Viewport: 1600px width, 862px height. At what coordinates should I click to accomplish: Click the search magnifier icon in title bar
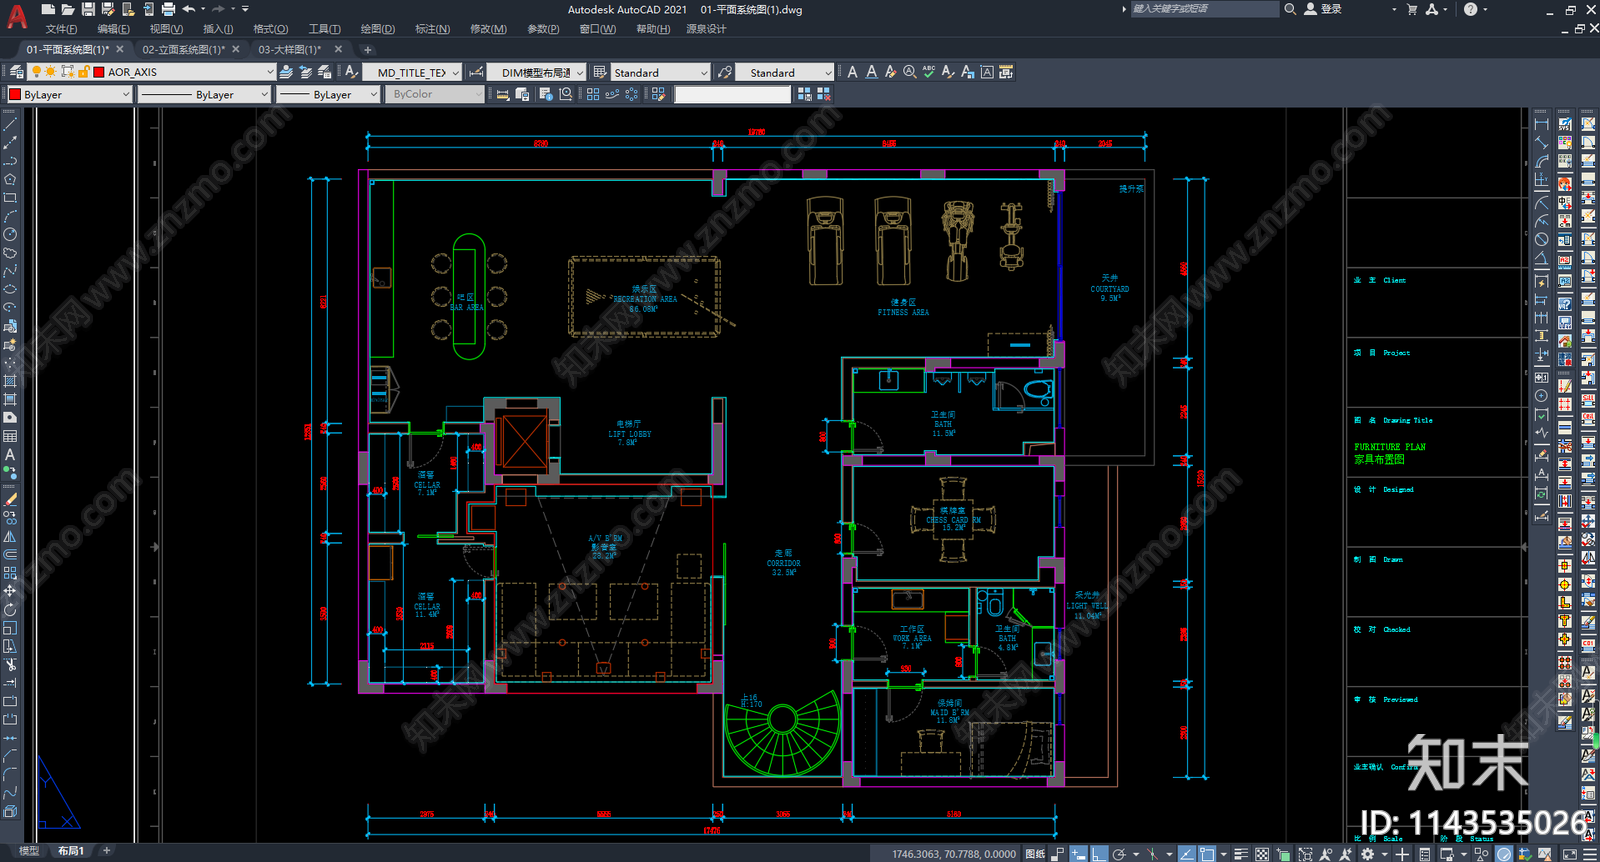pos(1290,9)
